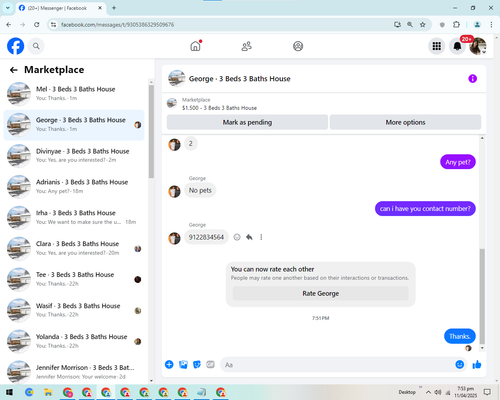Click the 'Any pet?' sent message
Image resolution: width=500 pixels, height=400 pixels.
458,162
